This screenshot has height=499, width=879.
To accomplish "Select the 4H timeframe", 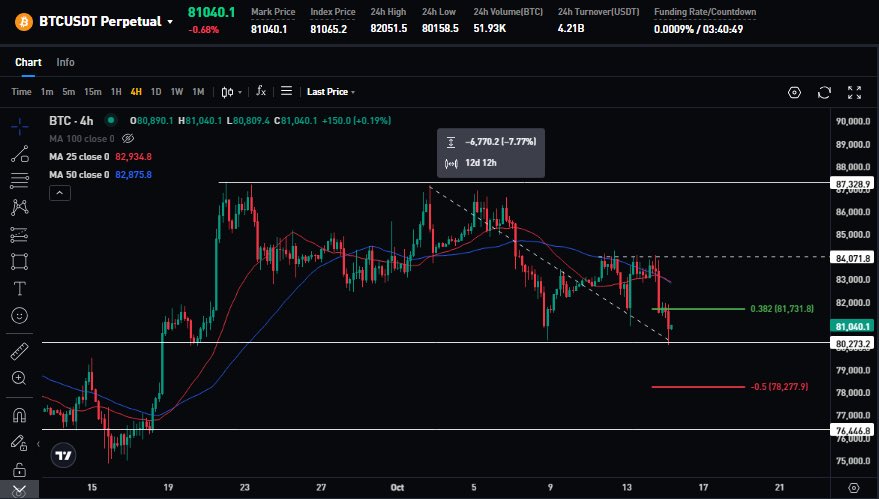I will (x=136, y=91).
